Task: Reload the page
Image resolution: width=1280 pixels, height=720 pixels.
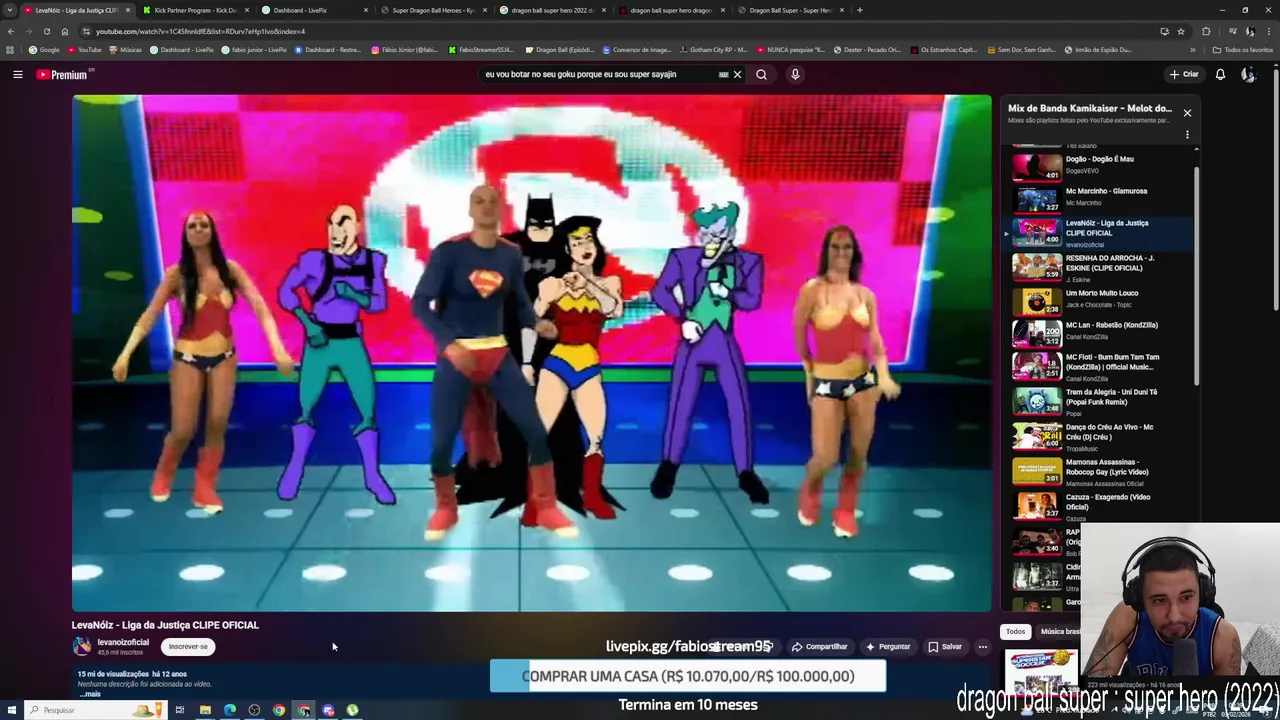Action: pos(46,31)
